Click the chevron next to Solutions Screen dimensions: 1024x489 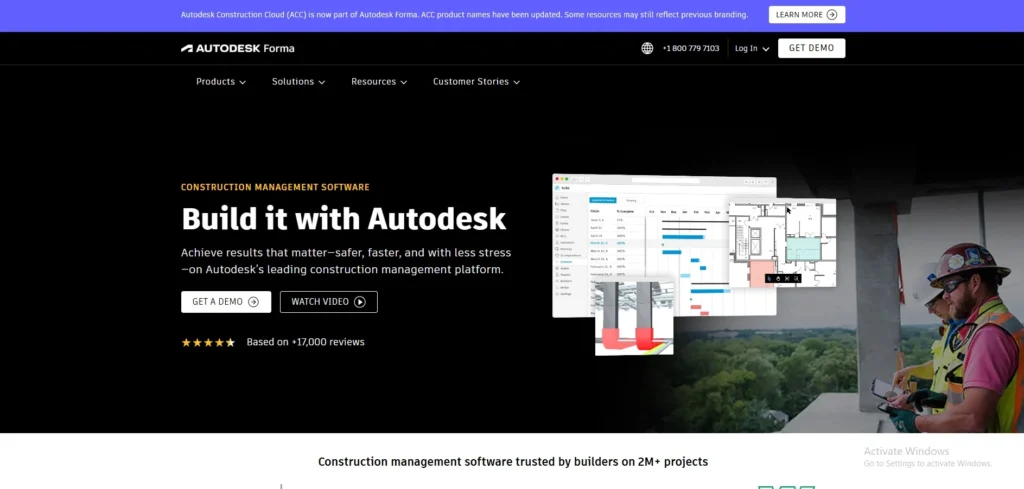[x=321, y=82]
